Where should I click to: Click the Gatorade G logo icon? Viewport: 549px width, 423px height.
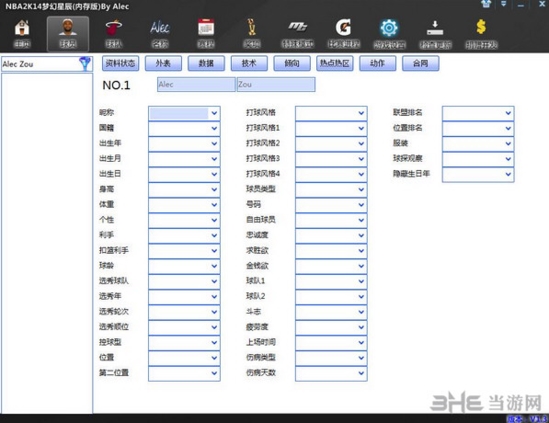[x=343, y=28]
